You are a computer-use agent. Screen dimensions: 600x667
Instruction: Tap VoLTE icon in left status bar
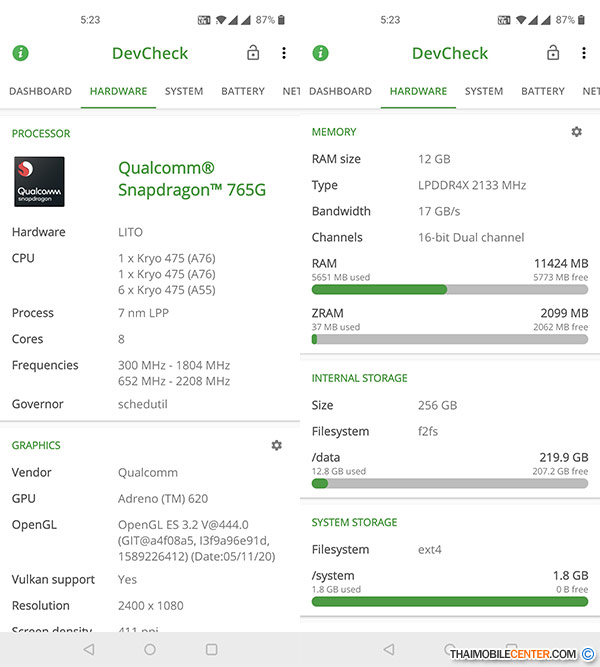click(204, 20)
